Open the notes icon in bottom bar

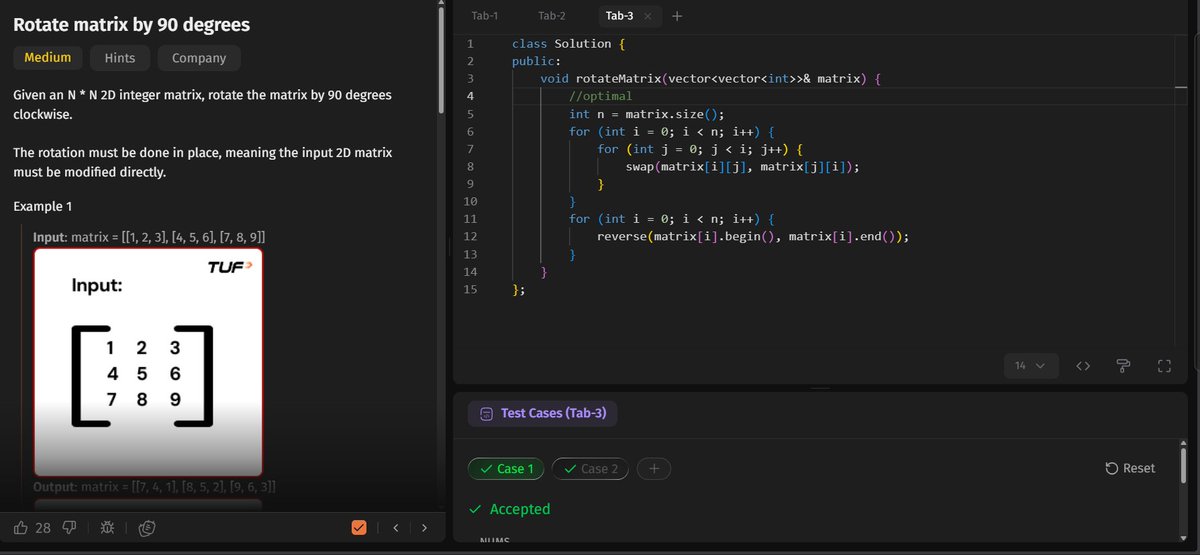[146, 527]
